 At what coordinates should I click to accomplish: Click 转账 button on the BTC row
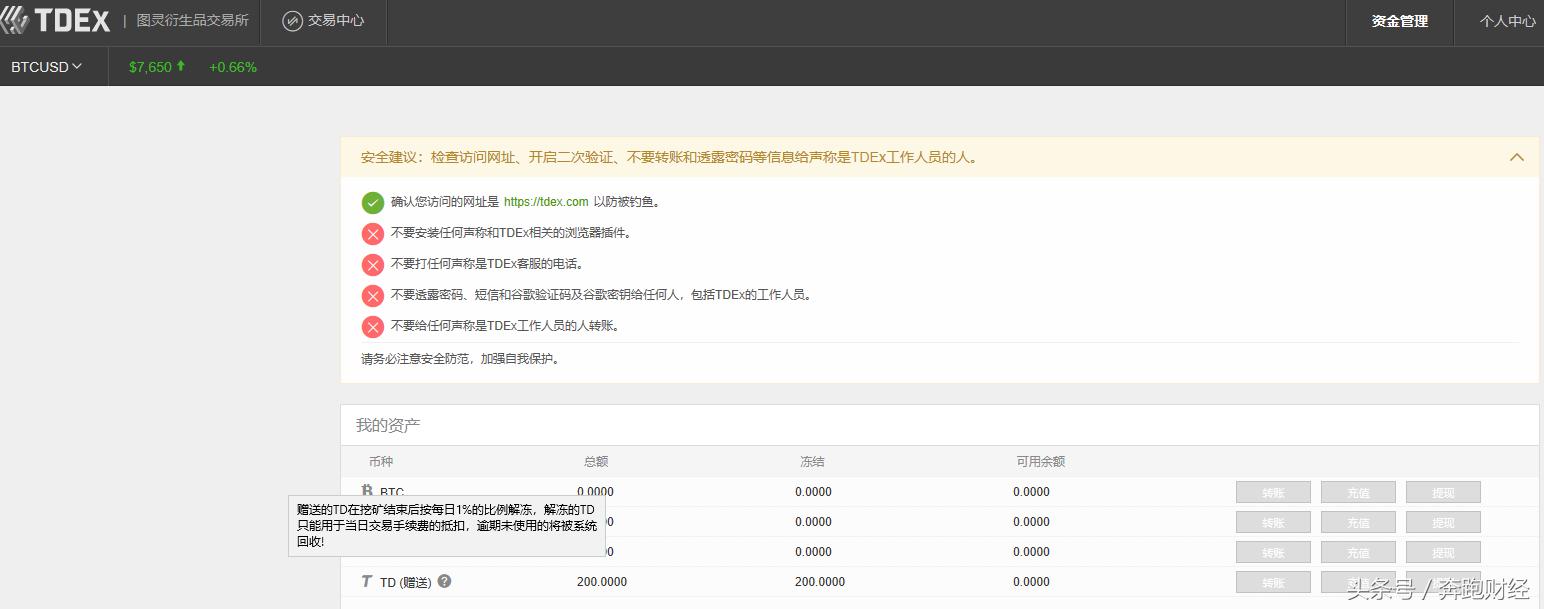[x=1273, y=491]
